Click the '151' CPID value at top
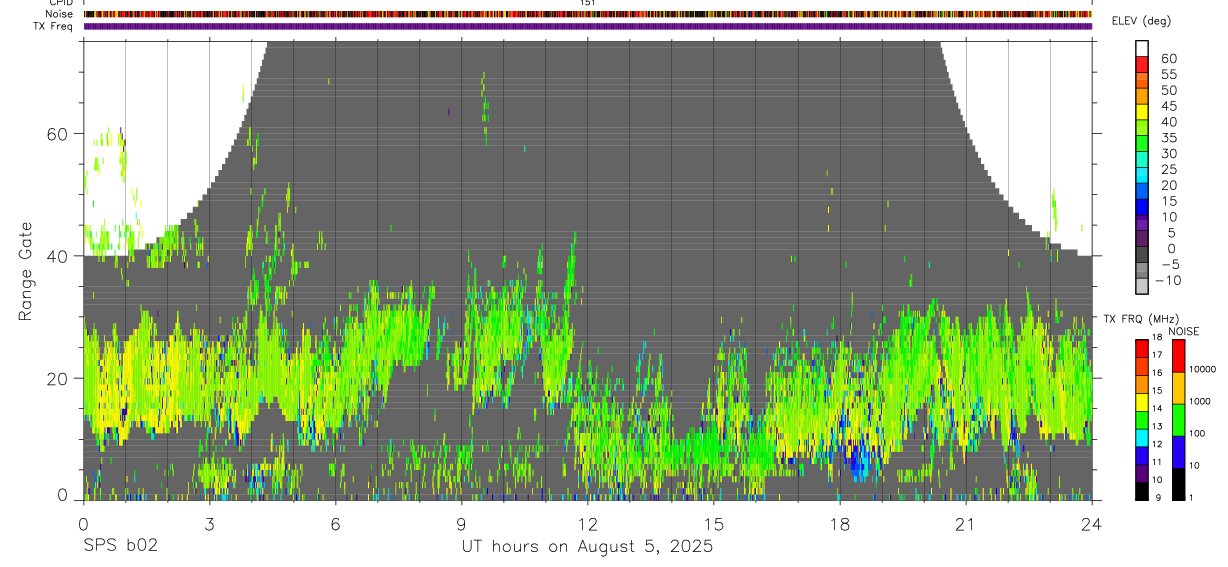 (587, 3)
